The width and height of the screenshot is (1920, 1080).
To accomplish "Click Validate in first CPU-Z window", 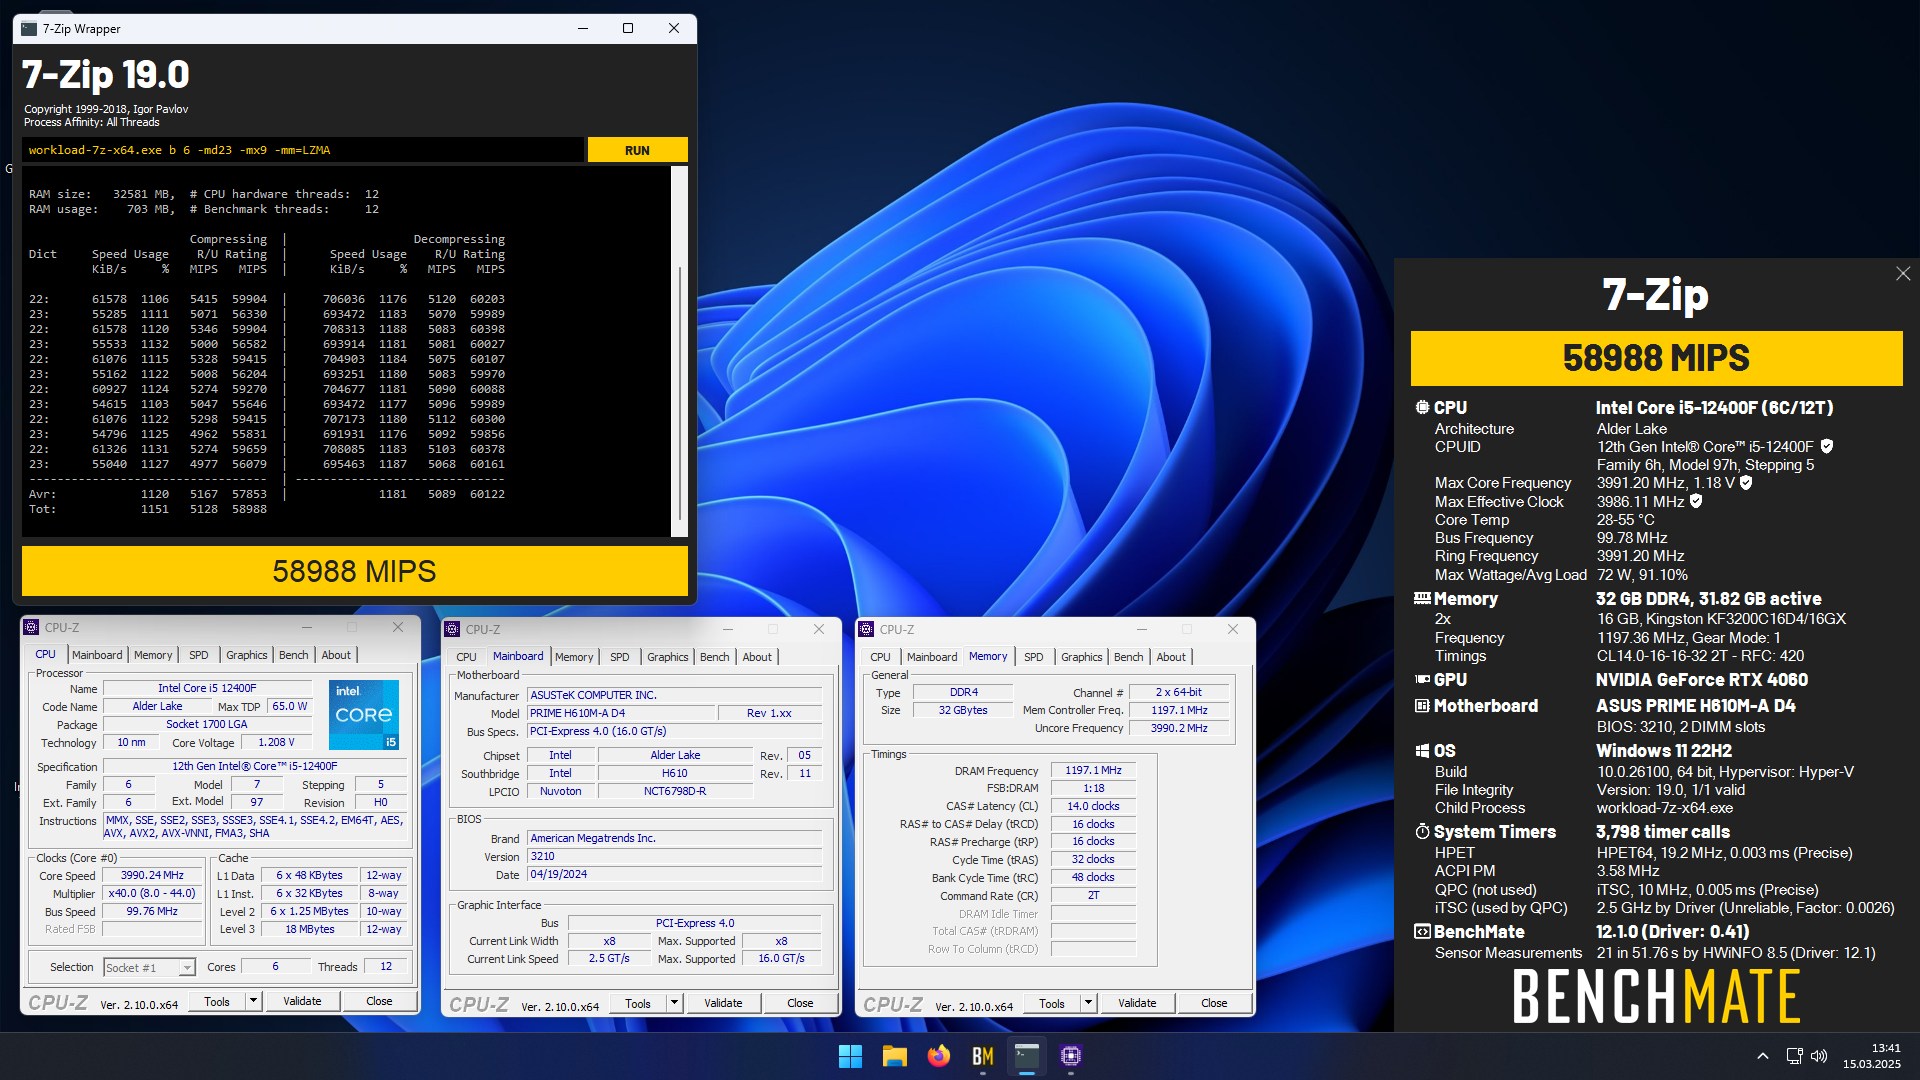I will point(302,1001).
